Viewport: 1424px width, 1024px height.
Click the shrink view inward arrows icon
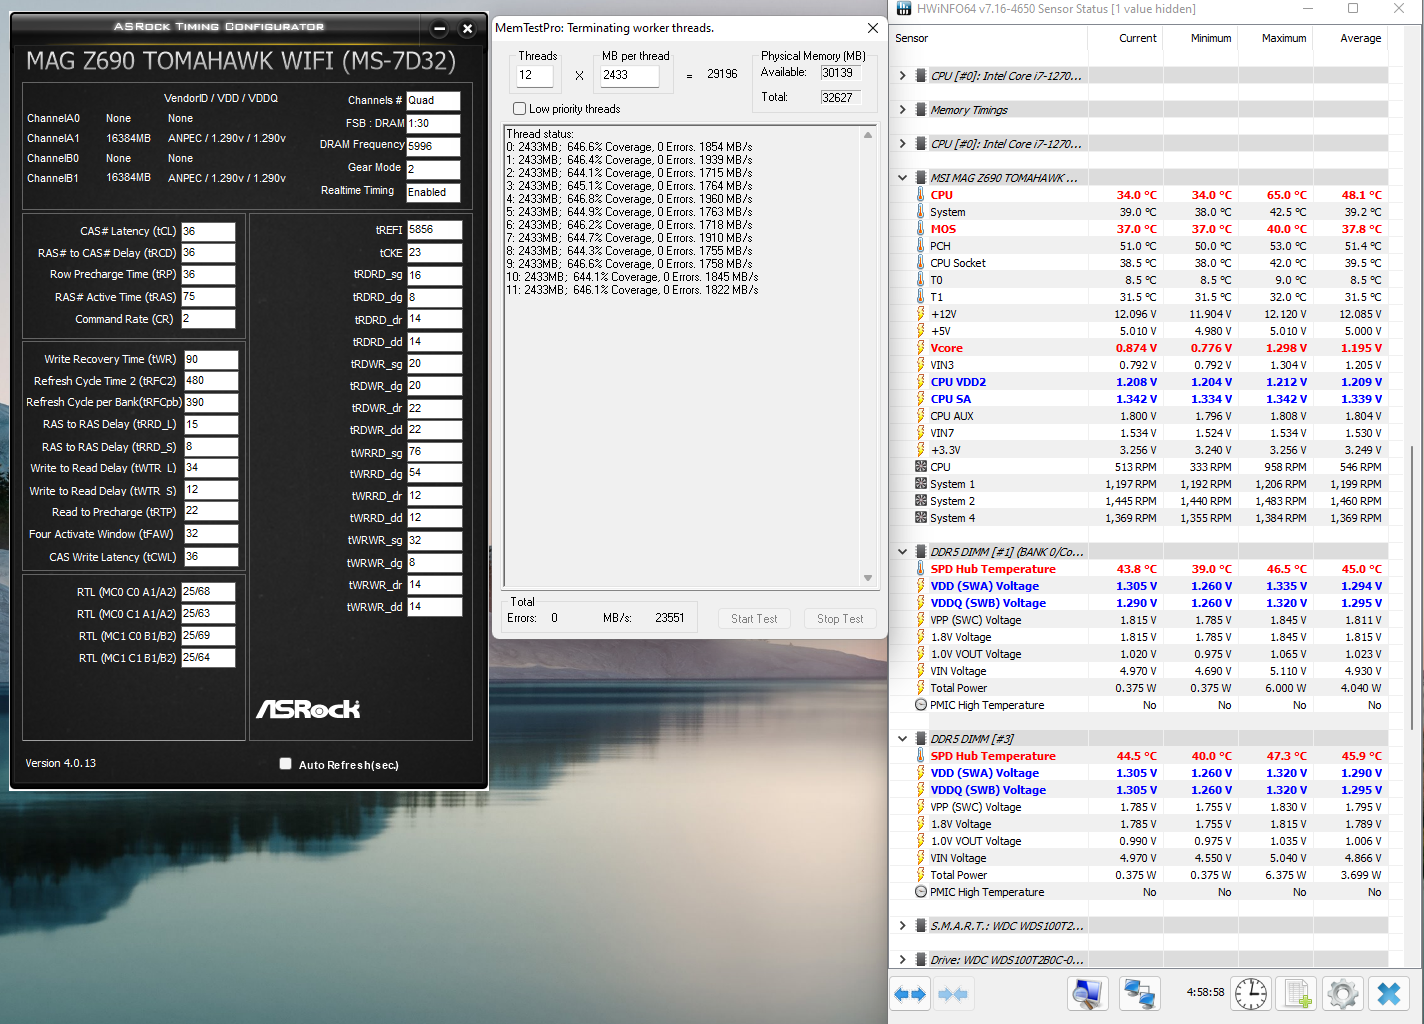click(x=953, y=994)
